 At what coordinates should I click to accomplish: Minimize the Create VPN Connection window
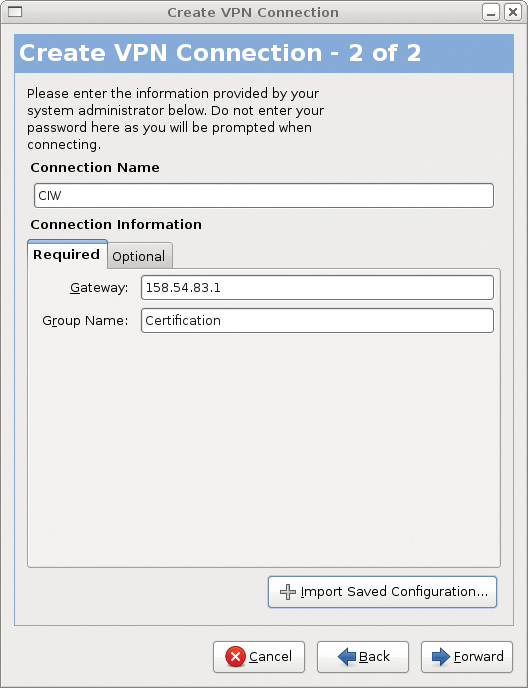pyautogui.click(x=491, y=12)
